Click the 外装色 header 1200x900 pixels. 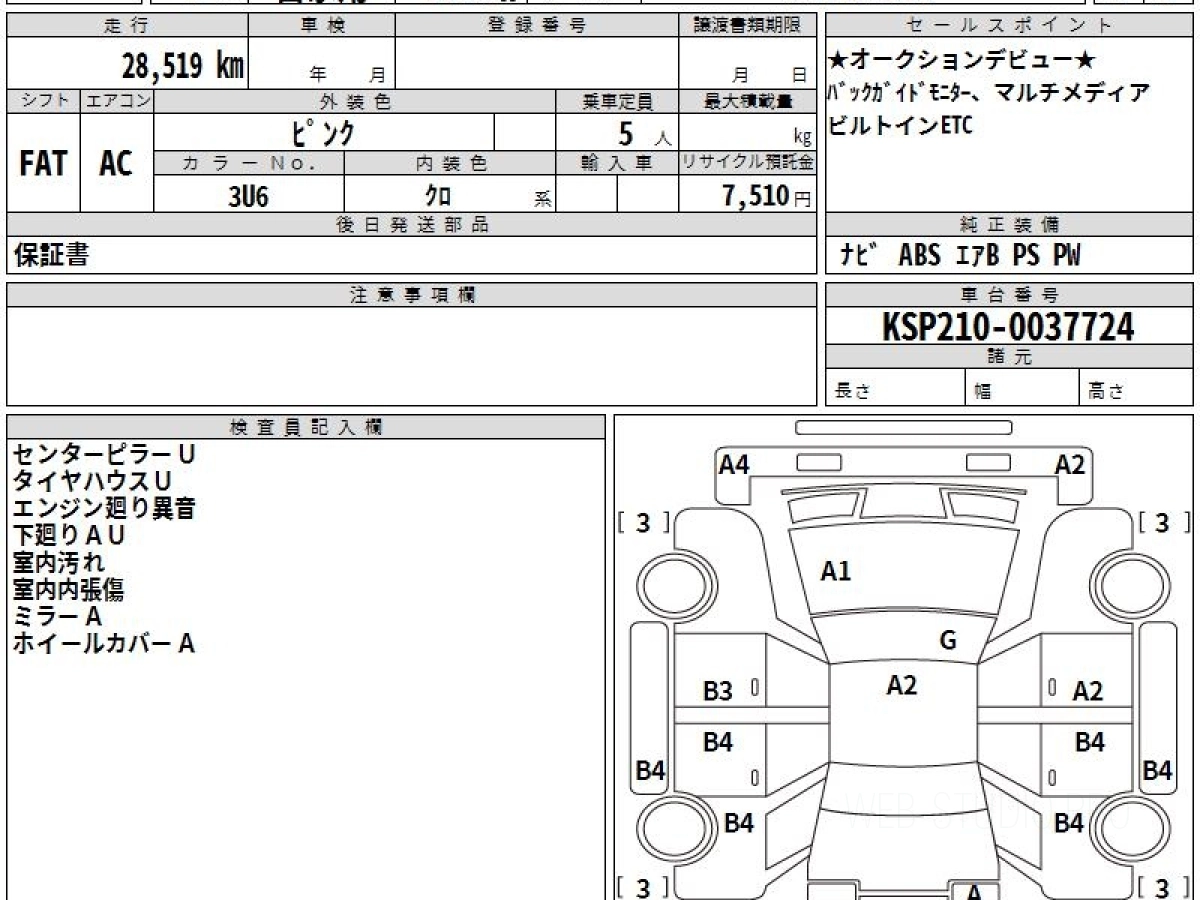pyautogui.click(x=355, y=101)
